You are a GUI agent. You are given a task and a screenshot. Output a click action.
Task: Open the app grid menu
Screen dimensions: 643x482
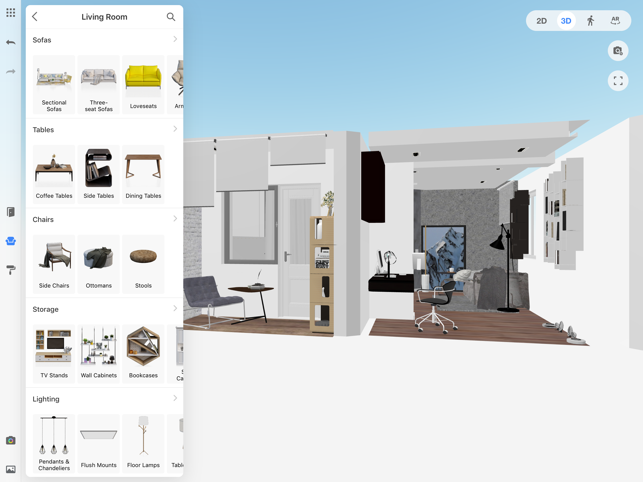click(11, 13)
